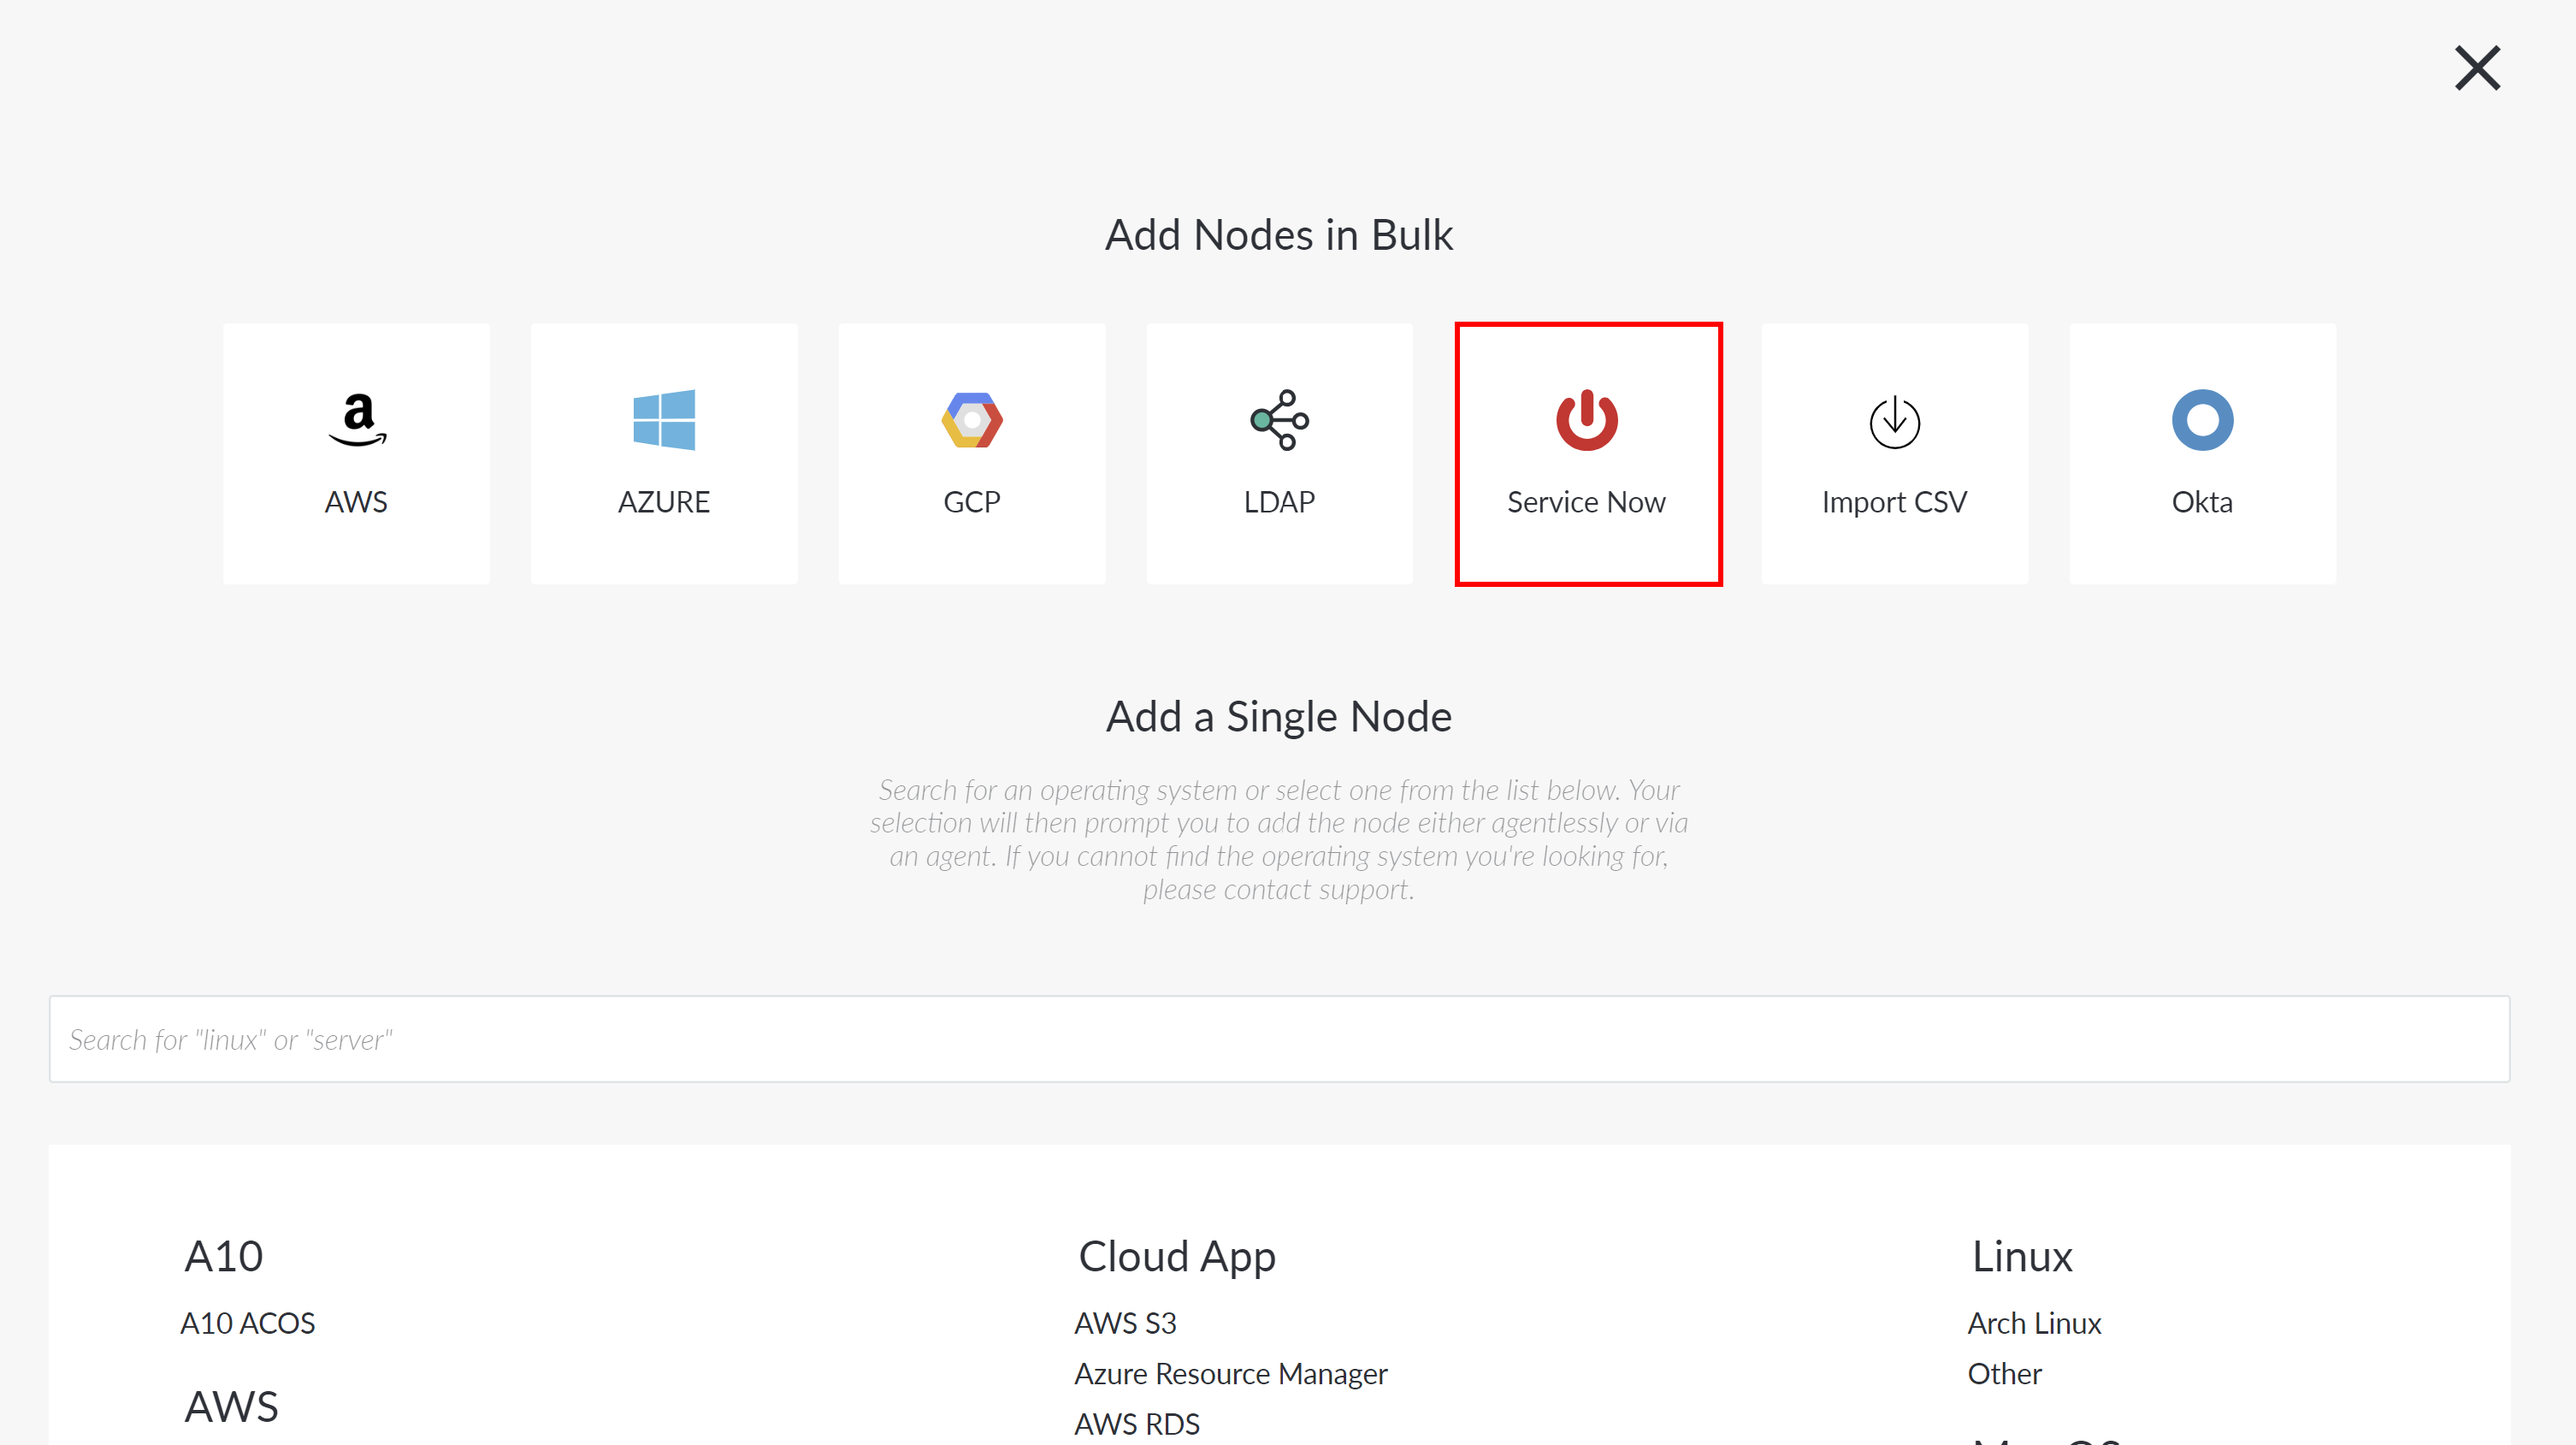Pick the blue Okta ring icon
This screenshot has height=1445, width=2576.
tap(2202, 420)
